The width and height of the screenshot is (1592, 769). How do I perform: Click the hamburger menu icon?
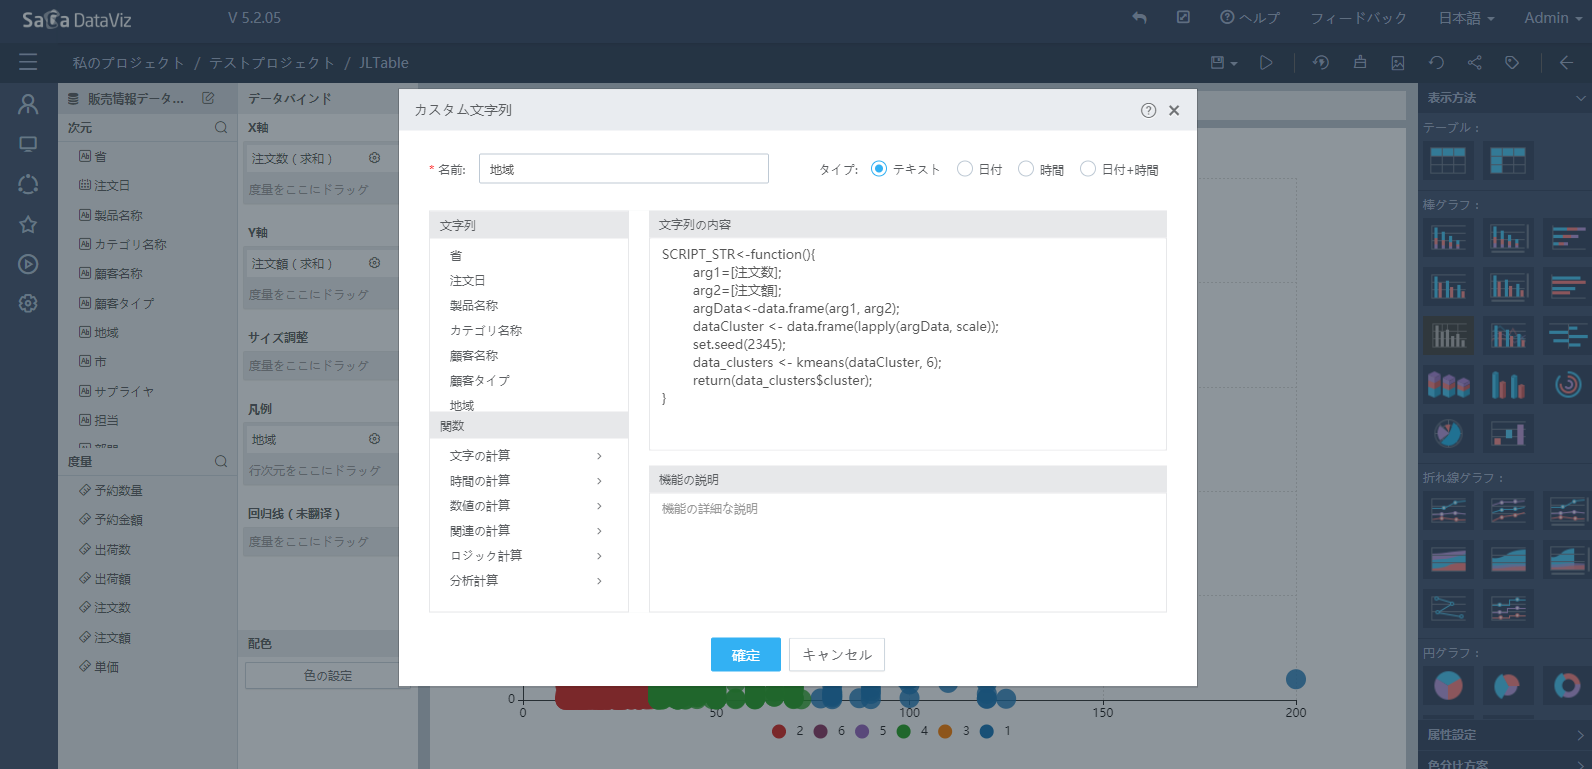(x=28, y=62)
